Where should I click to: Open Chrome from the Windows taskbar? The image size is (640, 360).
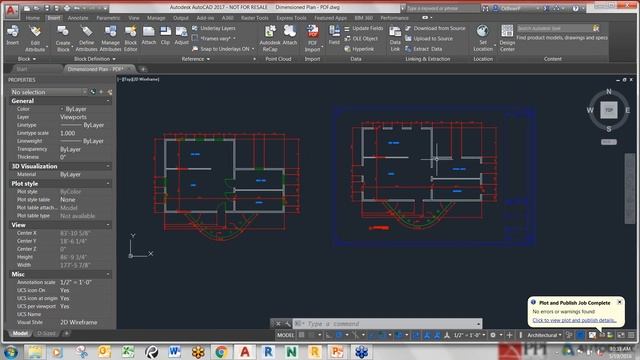(x=221, y=351)
